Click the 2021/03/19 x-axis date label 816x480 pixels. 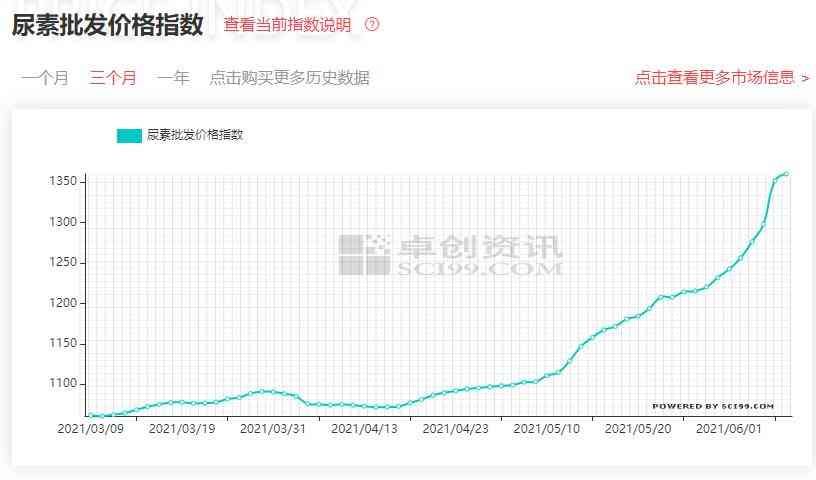(182, 429)
